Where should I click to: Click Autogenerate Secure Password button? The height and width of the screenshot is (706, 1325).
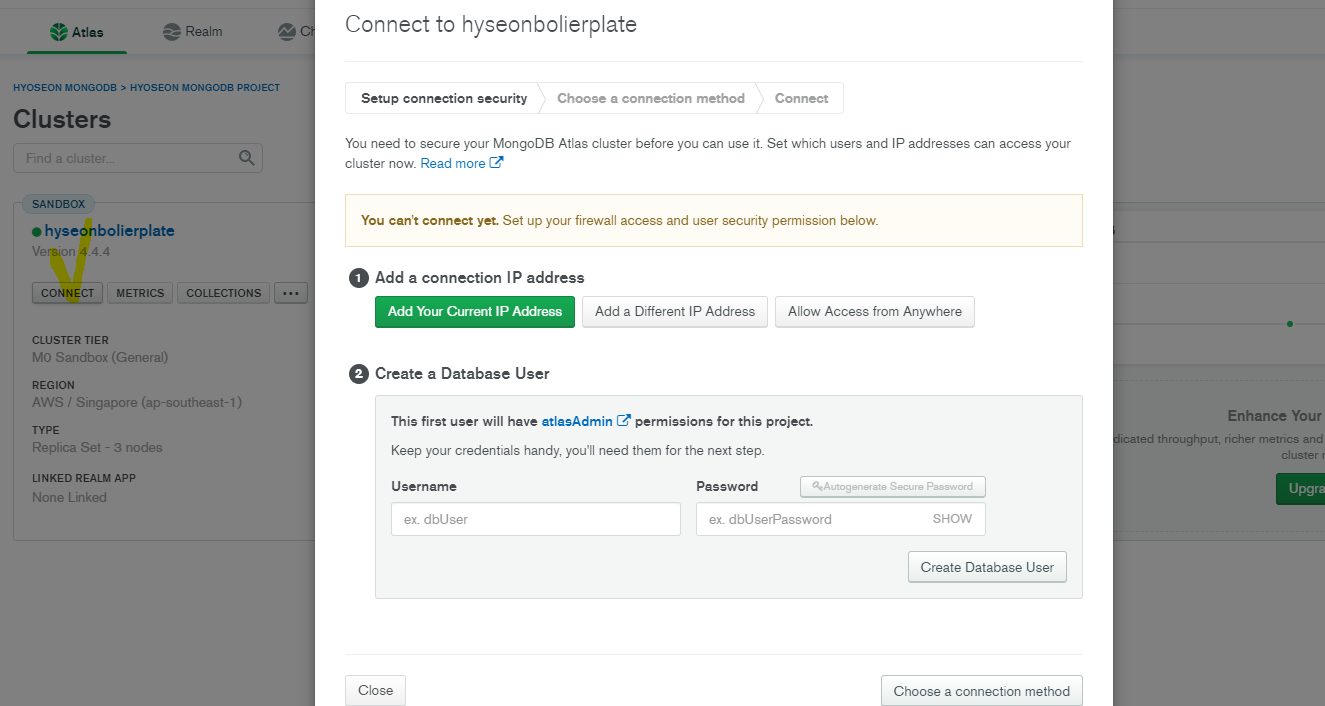[x=893, y=486]
